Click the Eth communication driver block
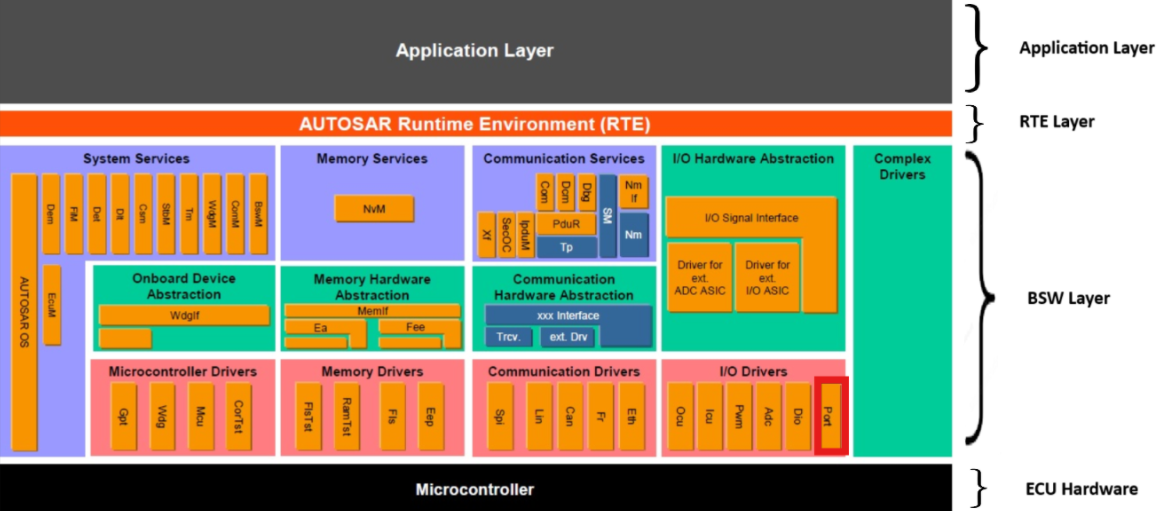The image size is (1175, 511). (x=629, y=415)
